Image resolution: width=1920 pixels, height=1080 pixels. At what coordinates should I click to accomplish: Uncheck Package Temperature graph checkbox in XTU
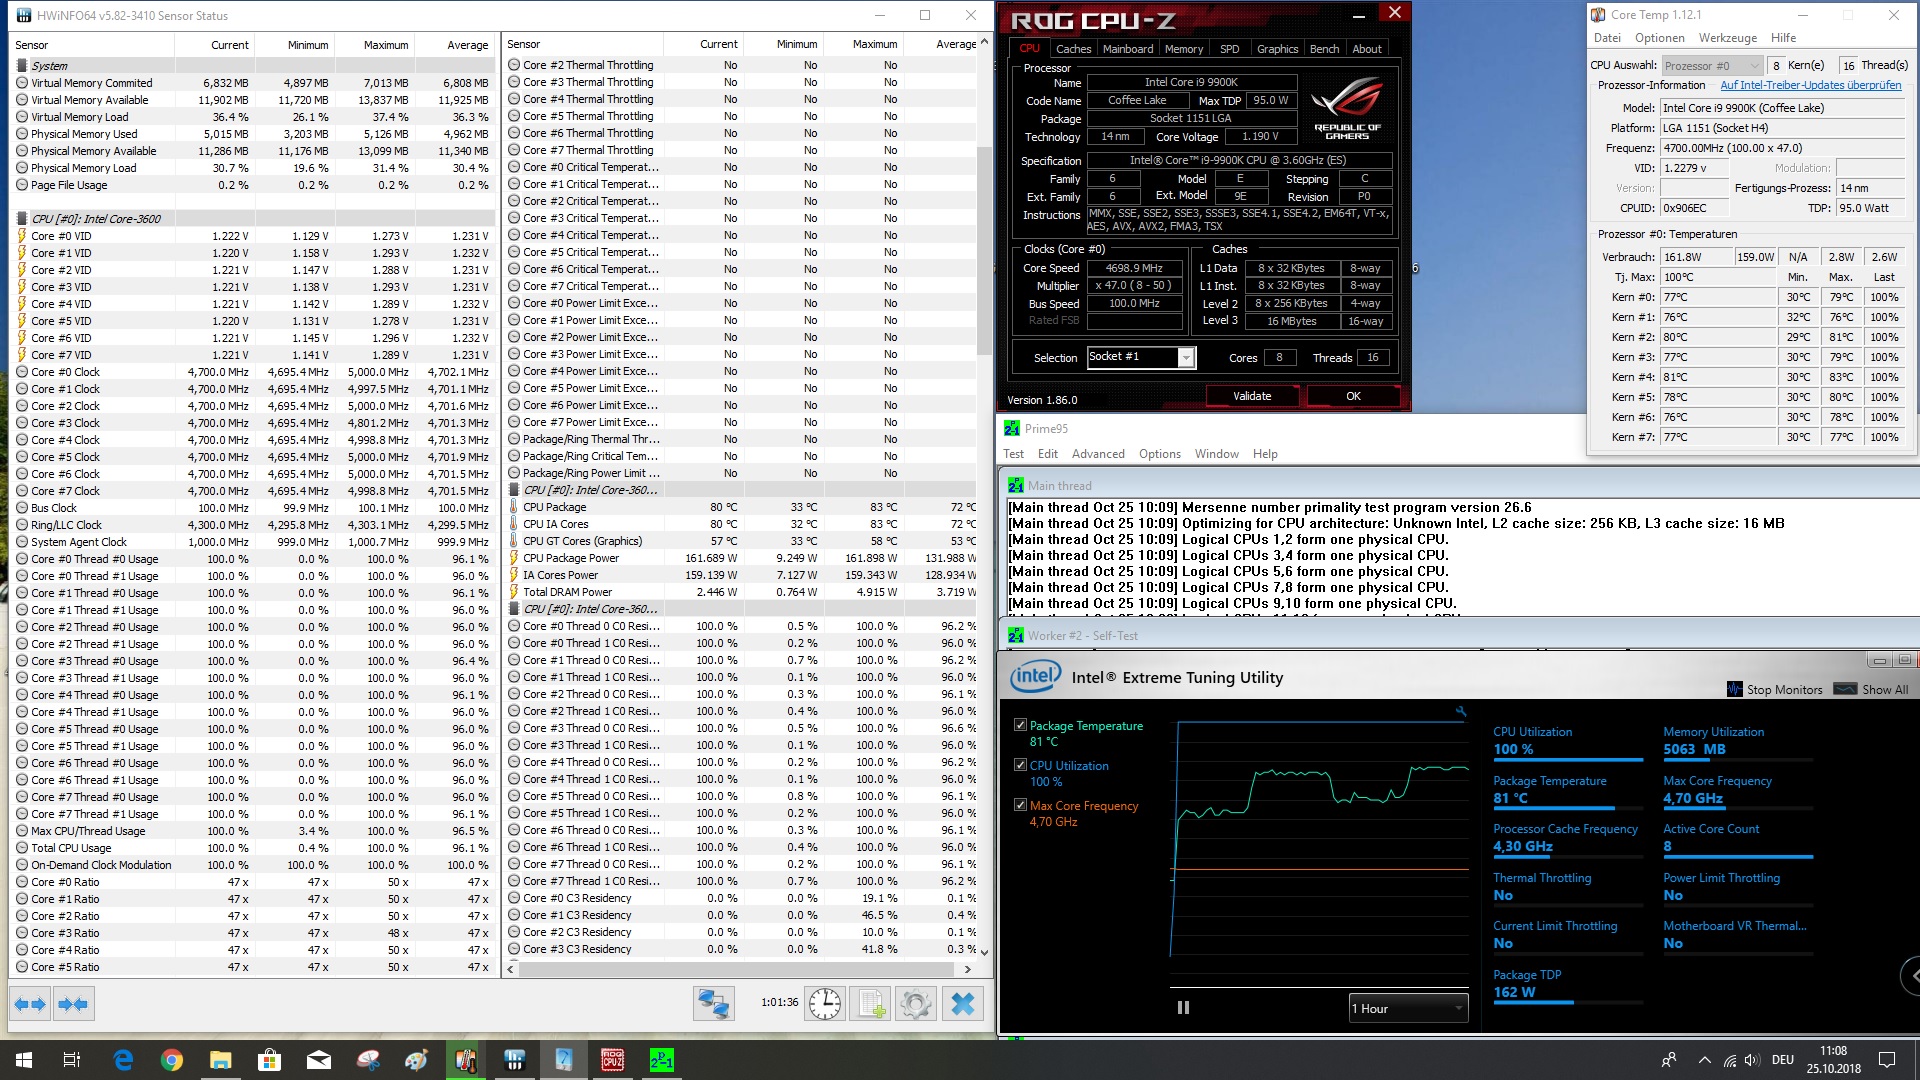(1020, 725)
